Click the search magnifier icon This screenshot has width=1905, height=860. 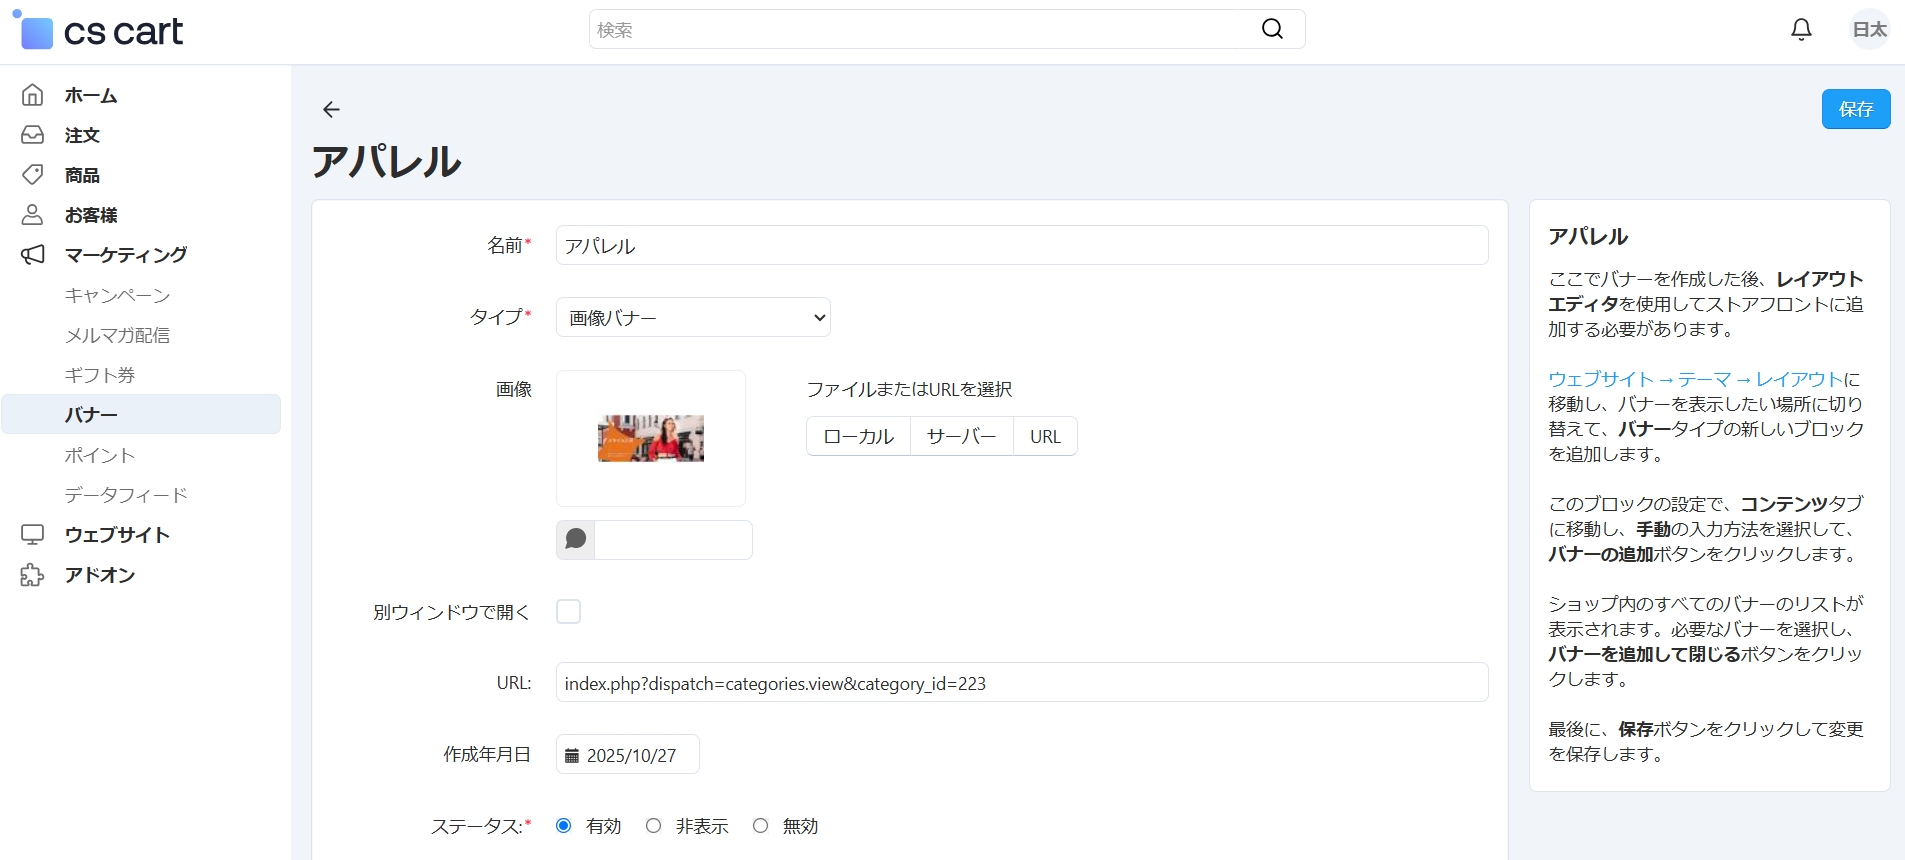(1272, 29)
